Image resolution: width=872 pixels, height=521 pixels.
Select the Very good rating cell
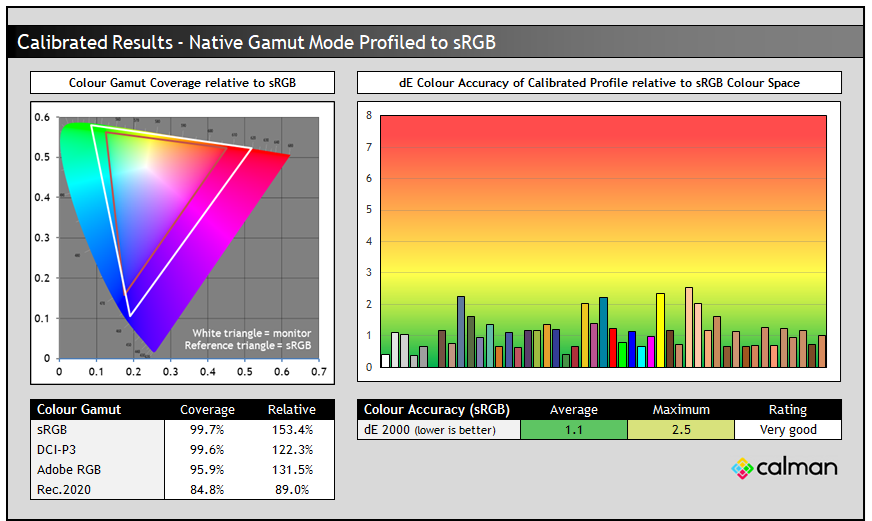pyautogui.click(x=787, y=429)
